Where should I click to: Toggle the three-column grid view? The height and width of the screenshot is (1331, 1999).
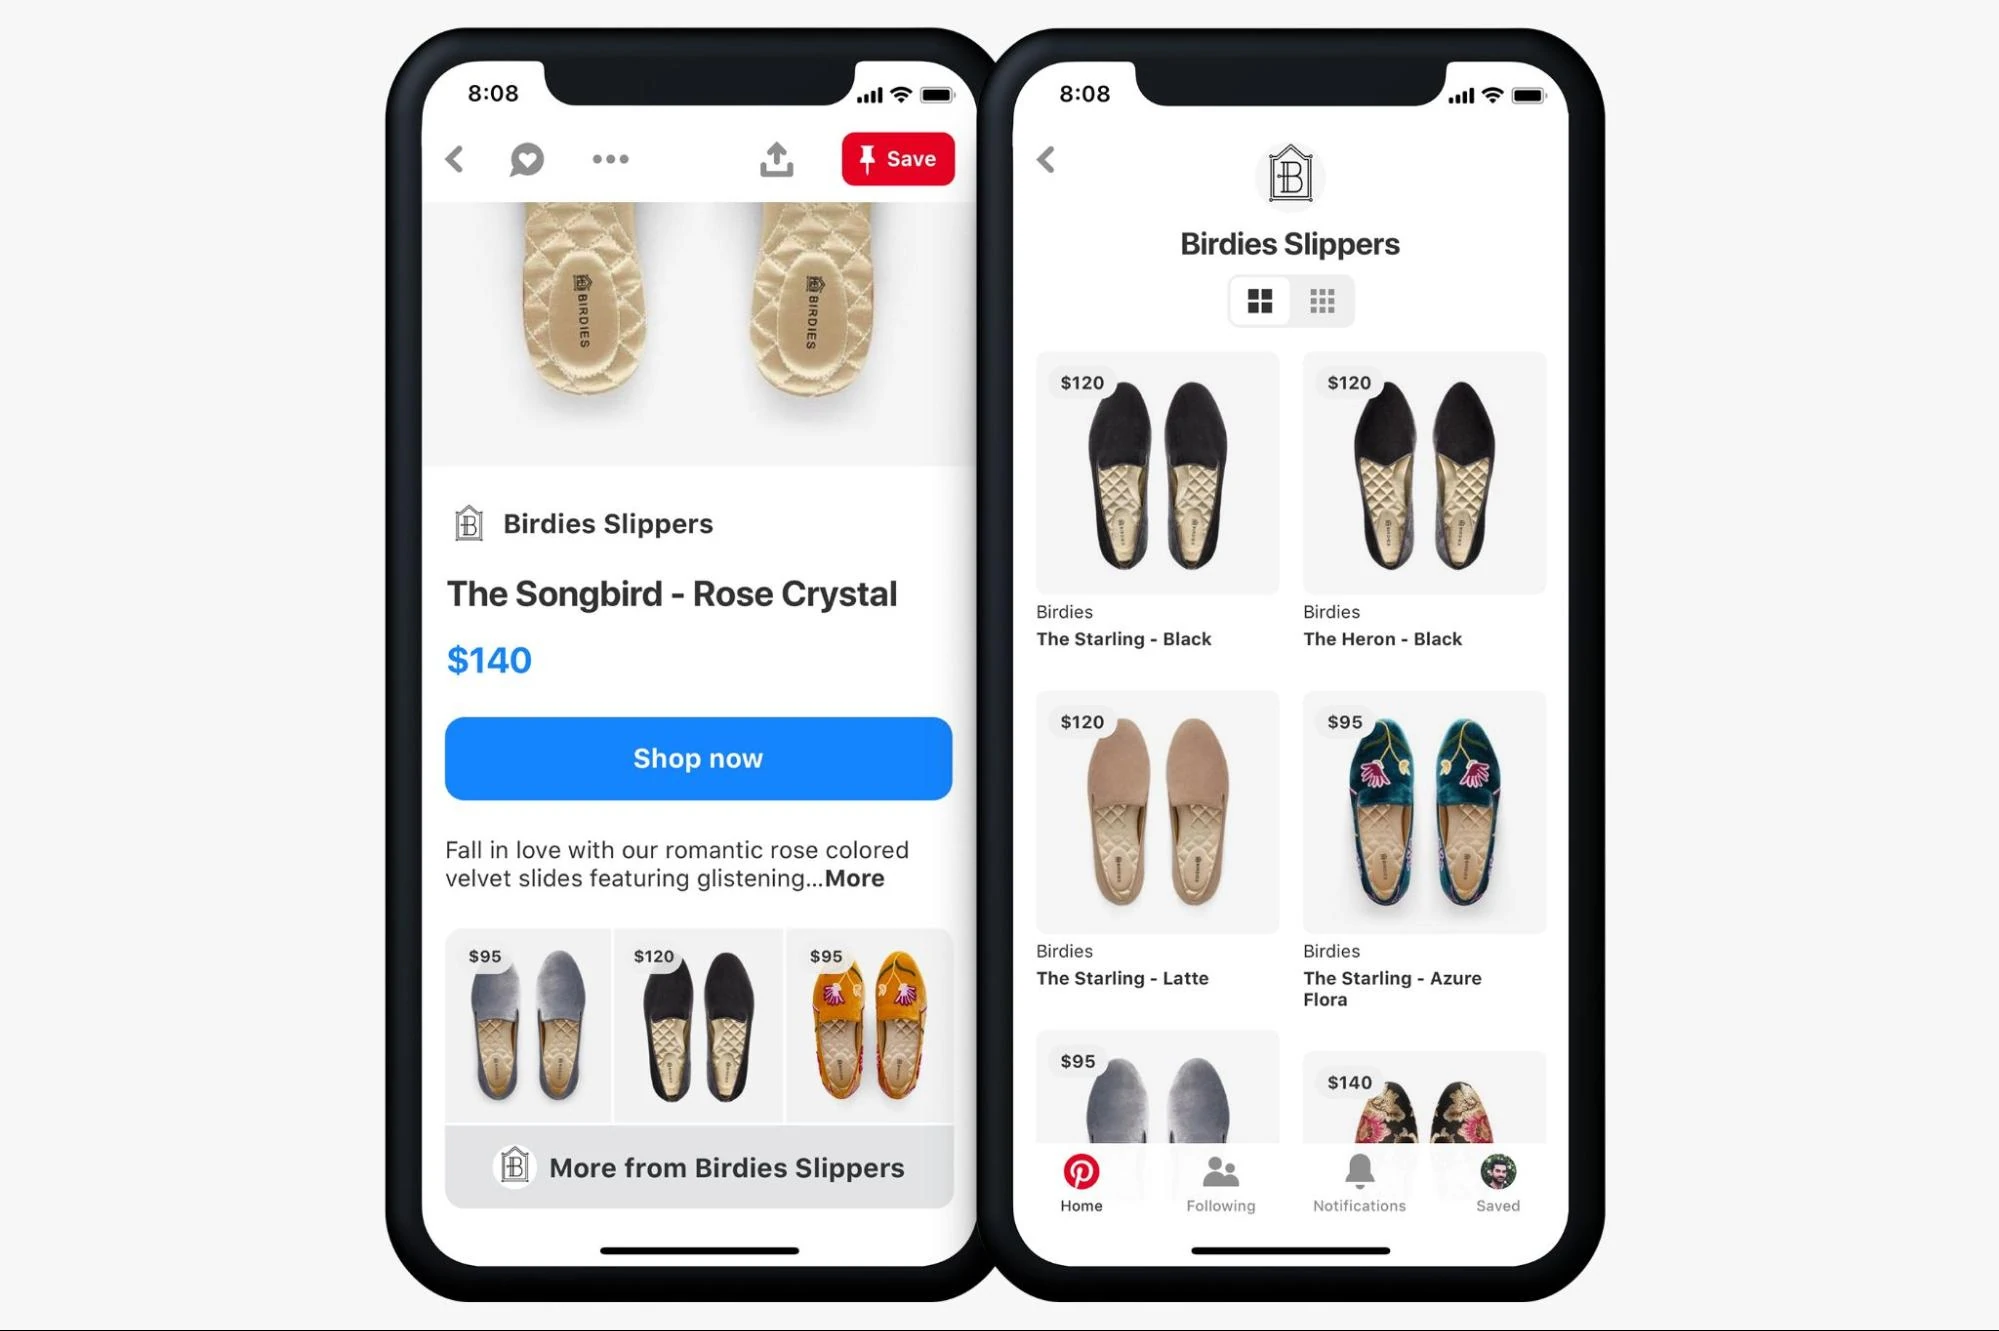(x=1322, y=303)
